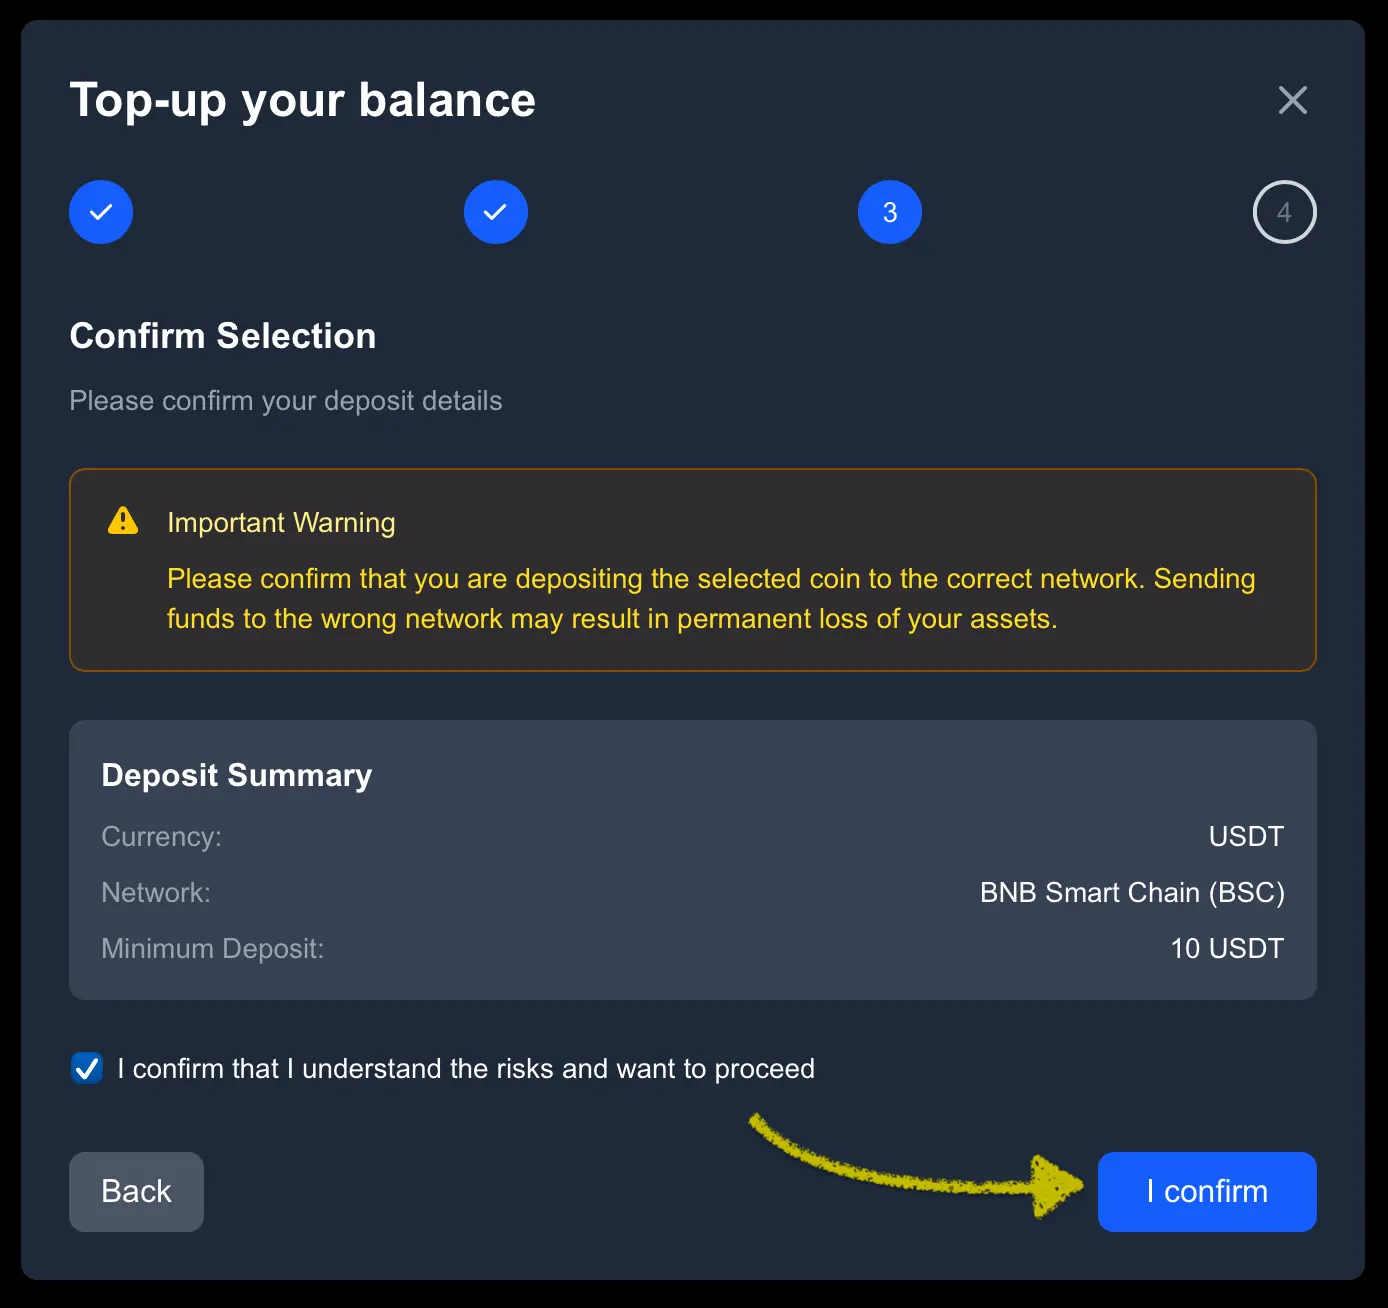Click the first completed step checkmark
The height and width of the screenshot is (1308, 1388).
point(101,212)
